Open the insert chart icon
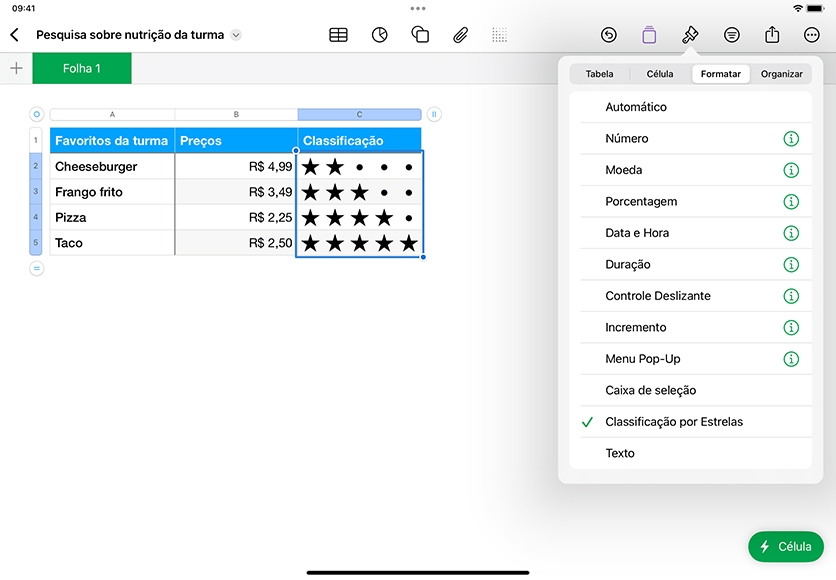Viewport: 836px width, 580px height. [x=380, y=35]
